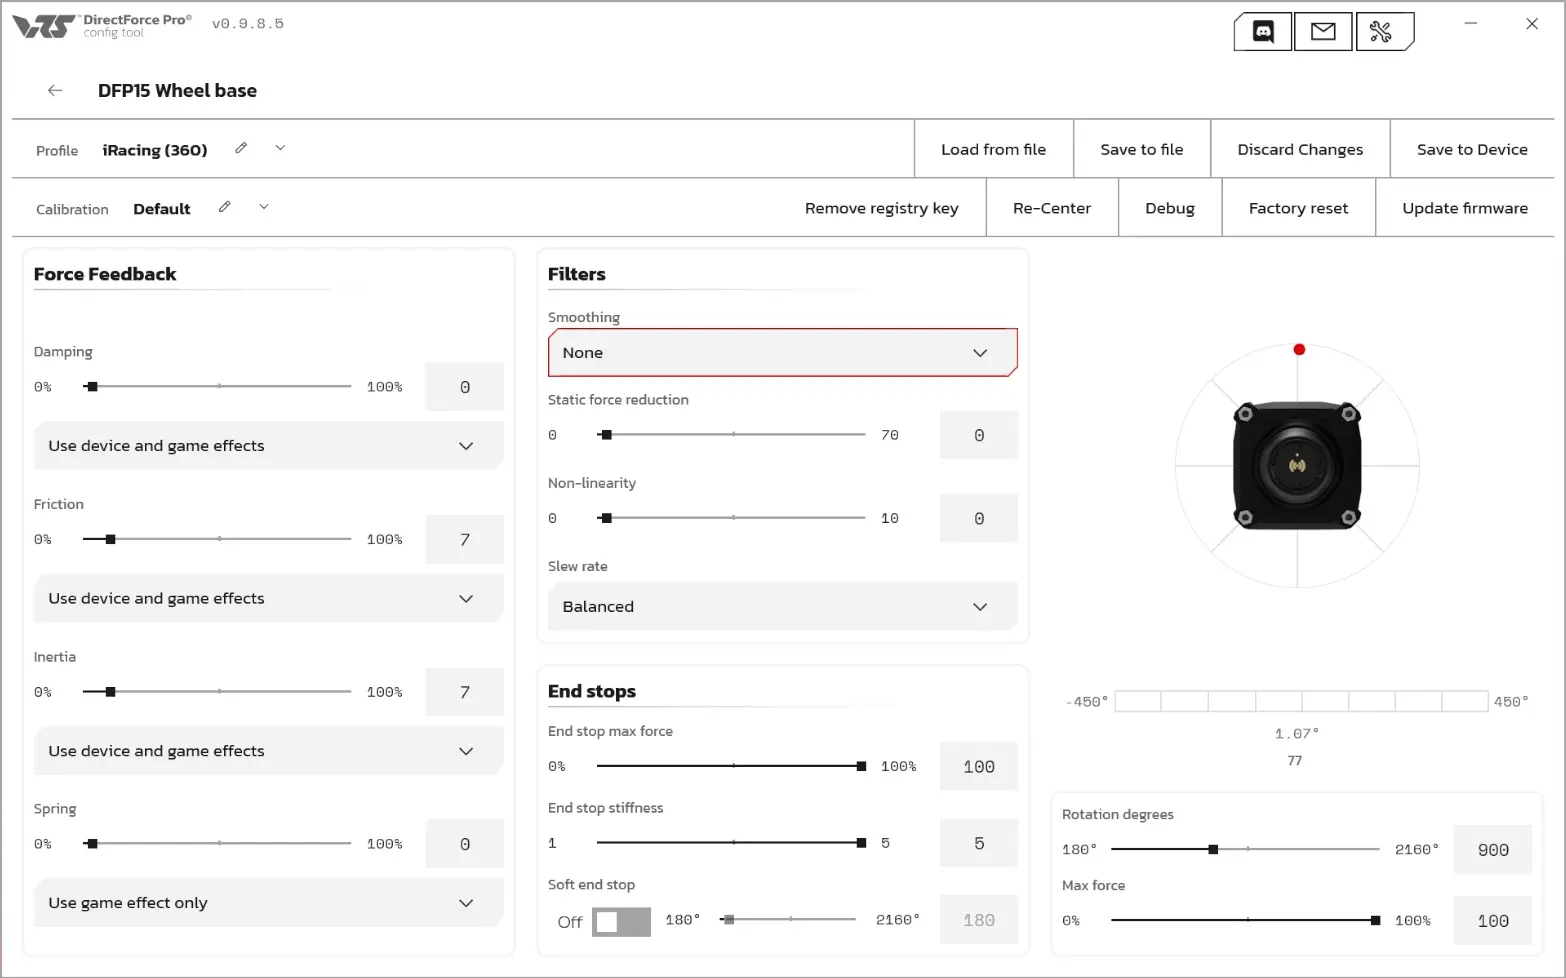Expand the profile selection chevron

pos(280,148)
